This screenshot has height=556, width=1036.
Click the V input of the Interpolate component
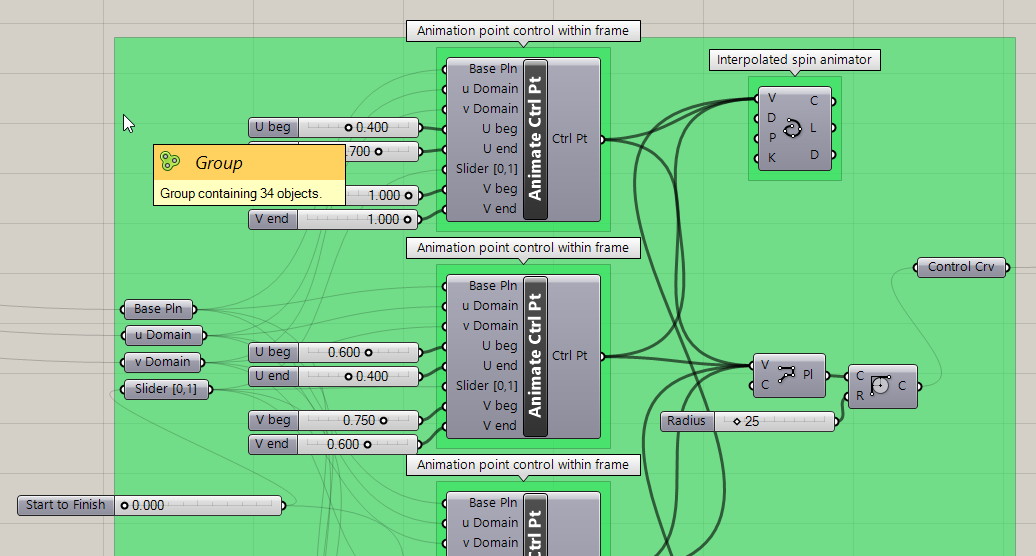(770, 98)
